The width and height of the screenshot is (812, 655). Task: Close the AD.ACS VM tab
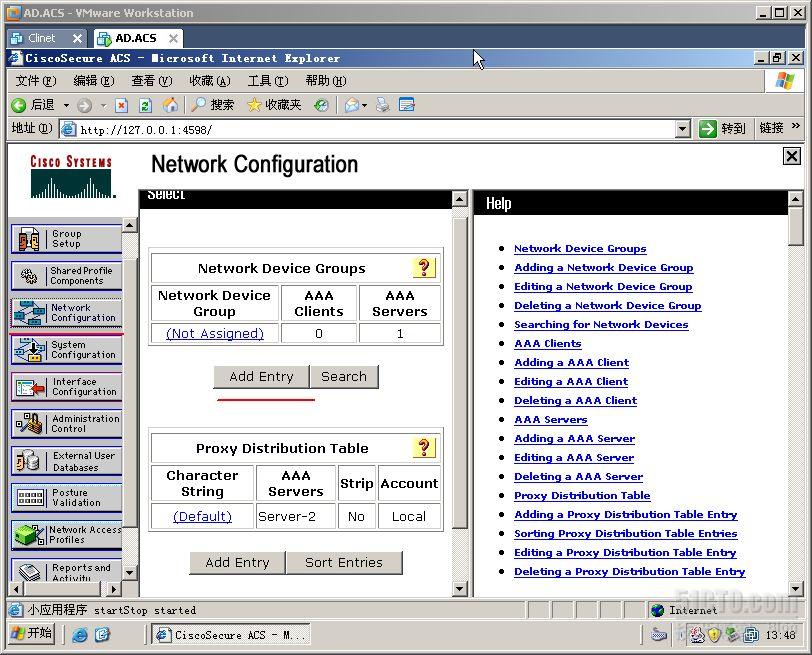point(173,38)
